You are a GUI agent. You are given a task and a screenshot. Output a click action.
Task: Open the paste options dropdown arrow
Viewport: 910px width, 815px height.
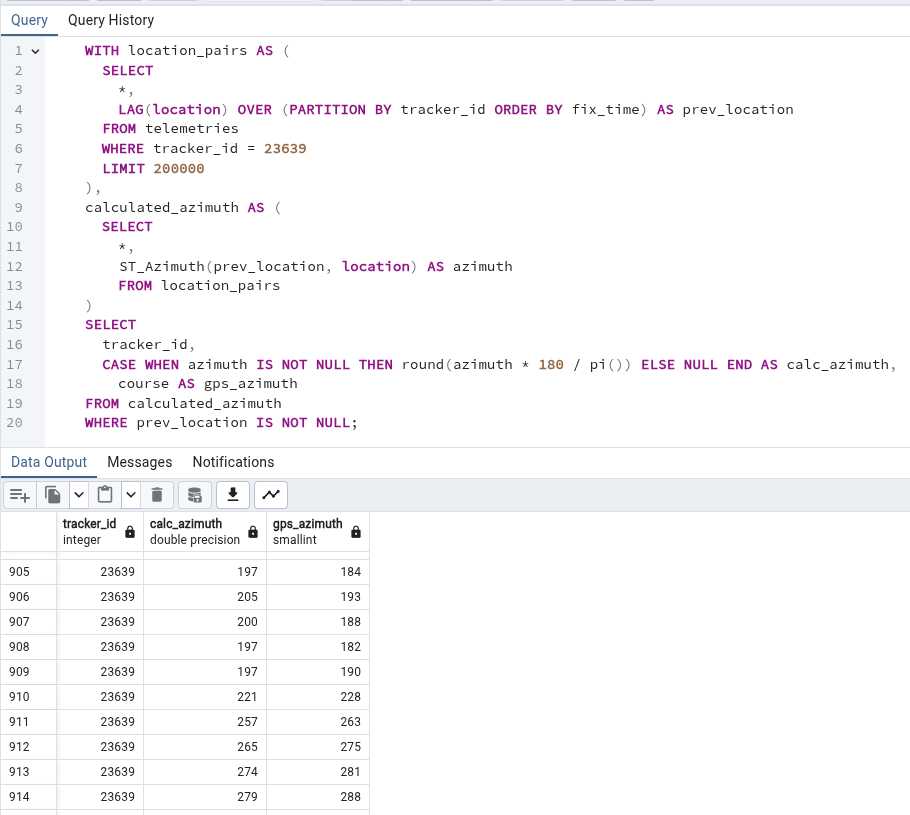tap(131, 495)
